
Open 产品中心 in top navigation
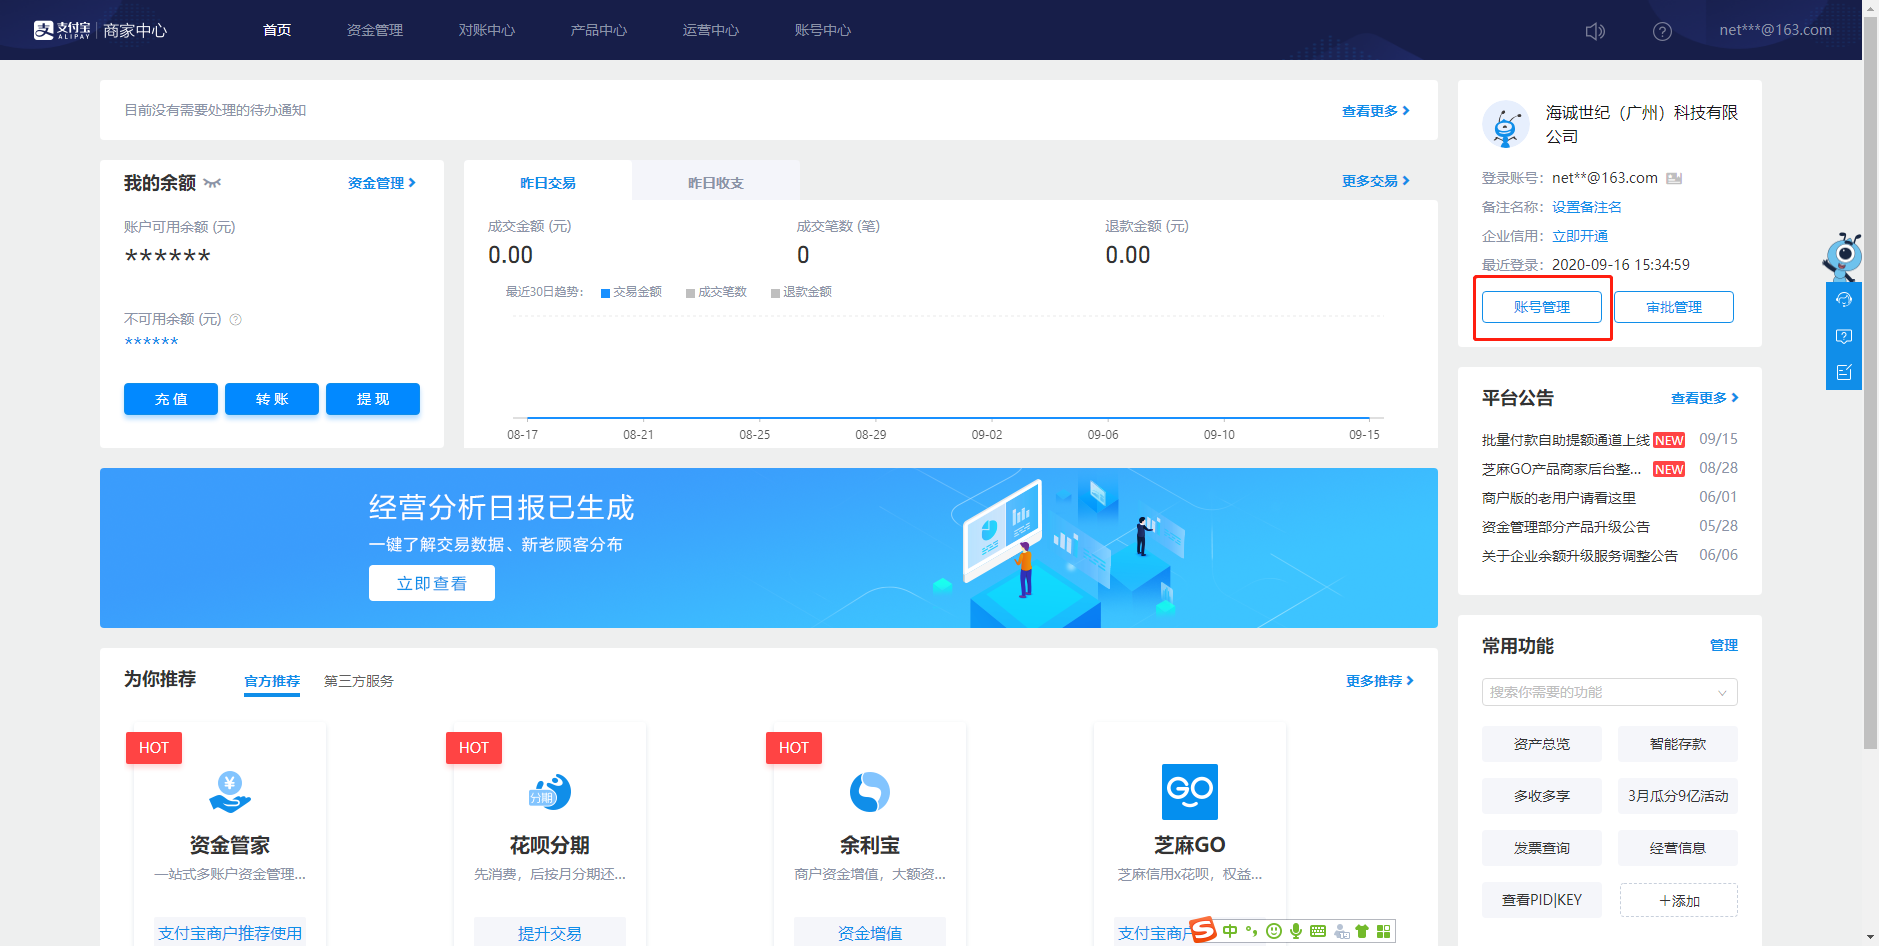(599, 30)
